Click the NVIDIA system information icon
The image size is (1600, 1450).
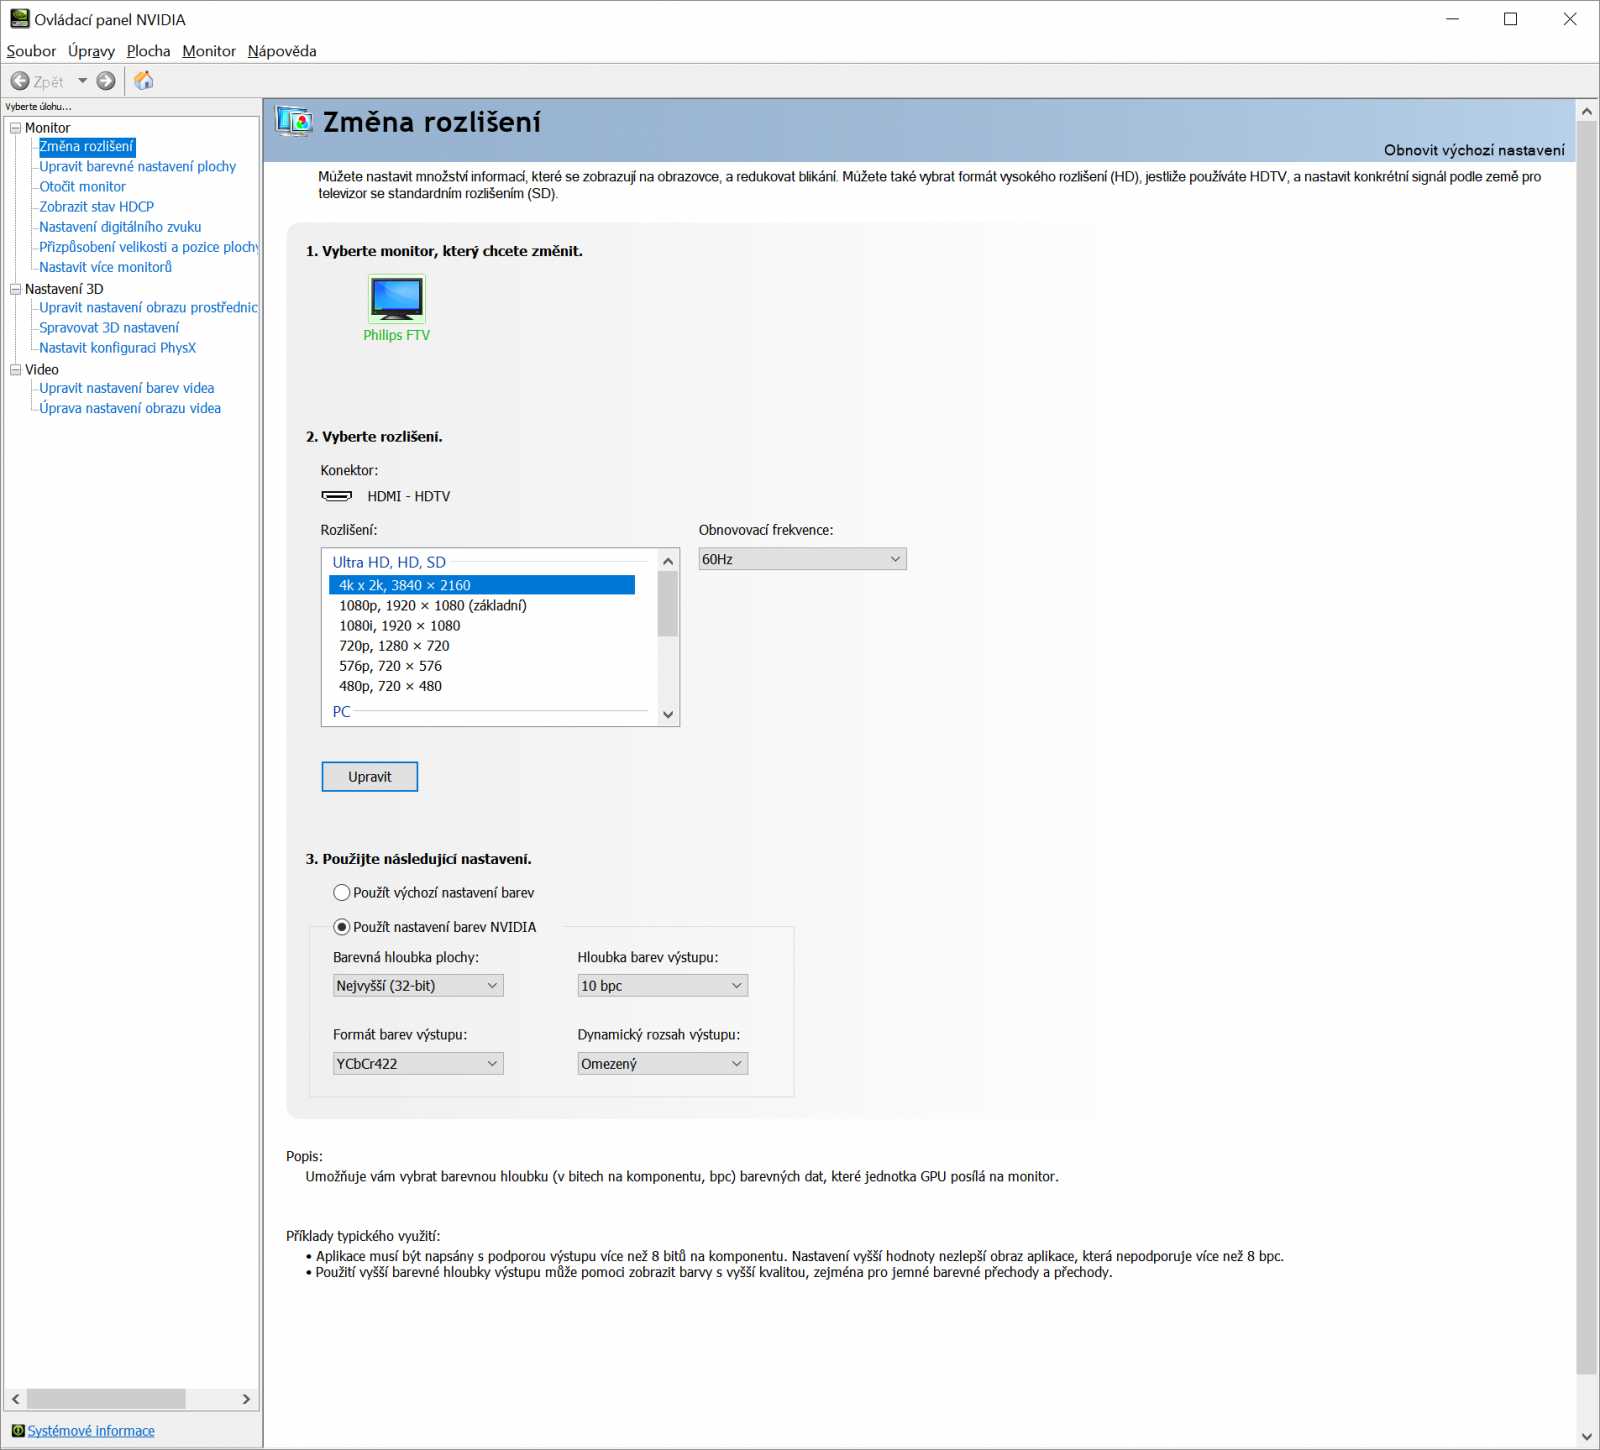[18, 1431]
